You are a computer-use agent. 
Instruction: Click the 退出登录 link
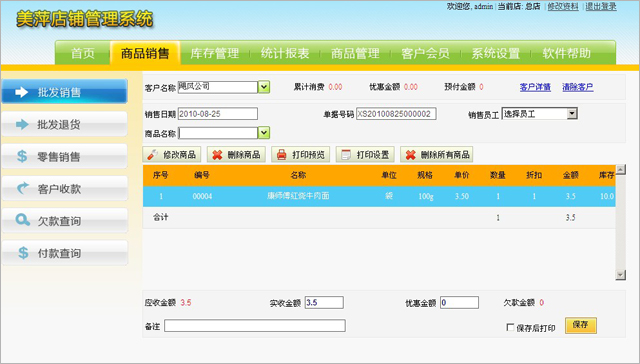tap(601, 7)
